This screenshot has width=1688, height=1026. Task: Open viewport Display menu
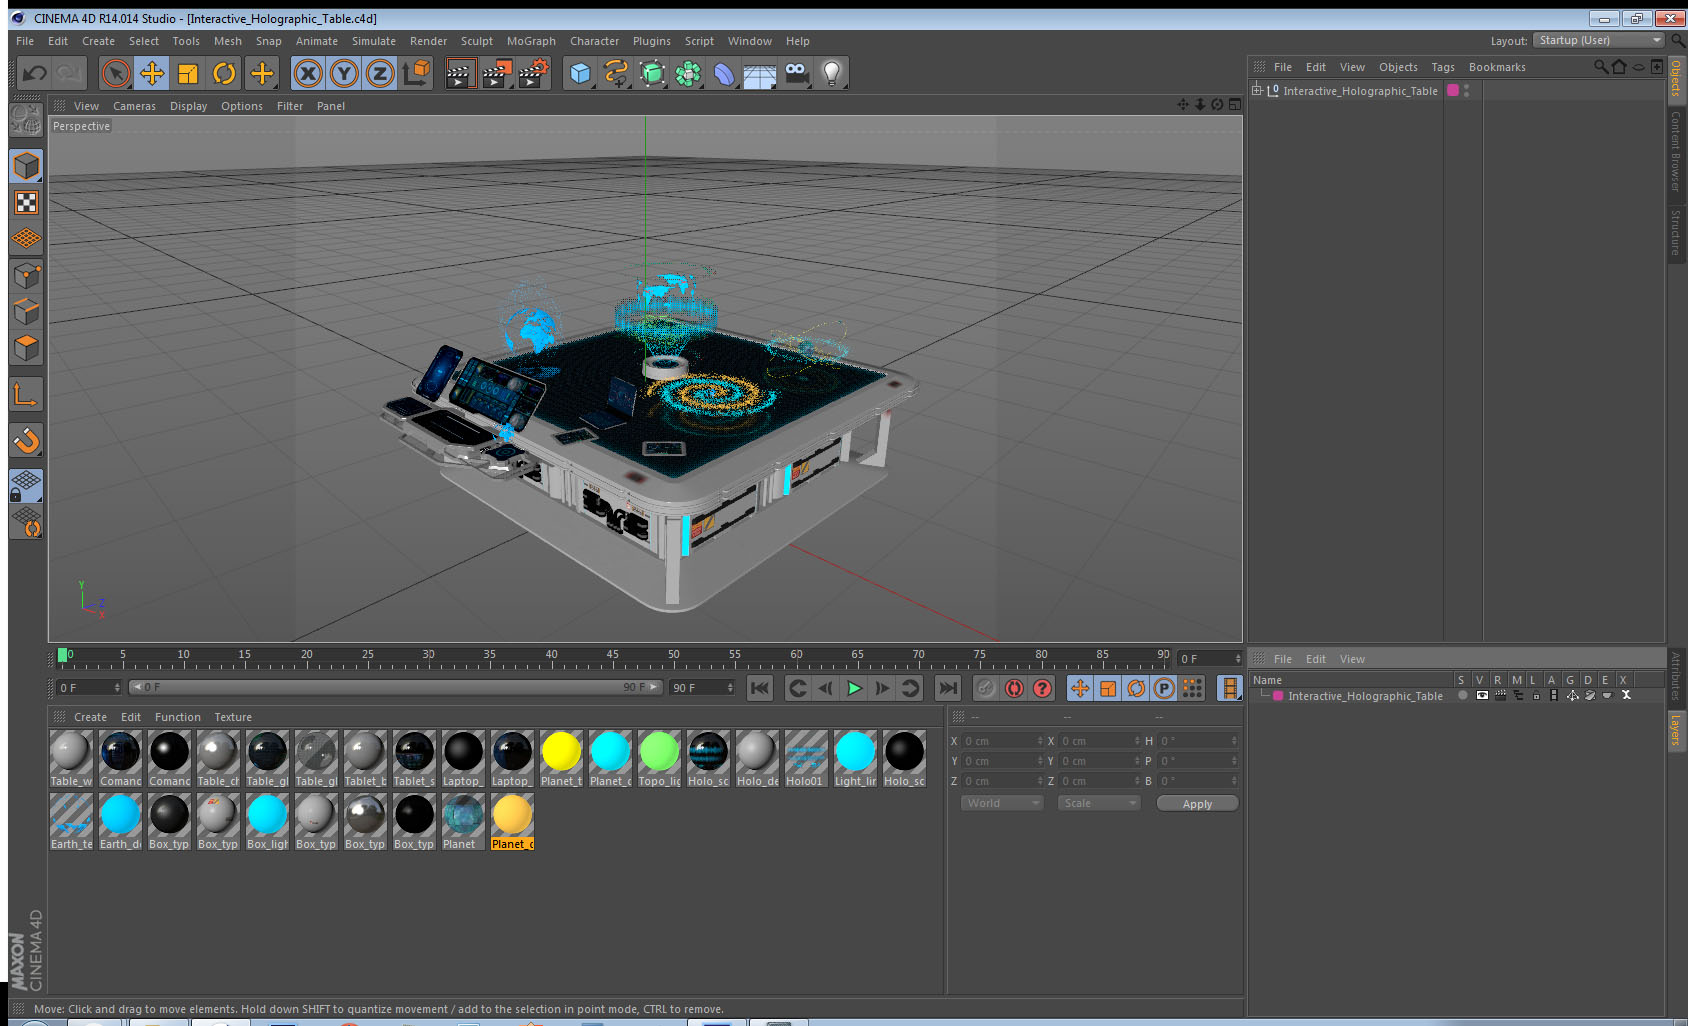click(188, 106)
